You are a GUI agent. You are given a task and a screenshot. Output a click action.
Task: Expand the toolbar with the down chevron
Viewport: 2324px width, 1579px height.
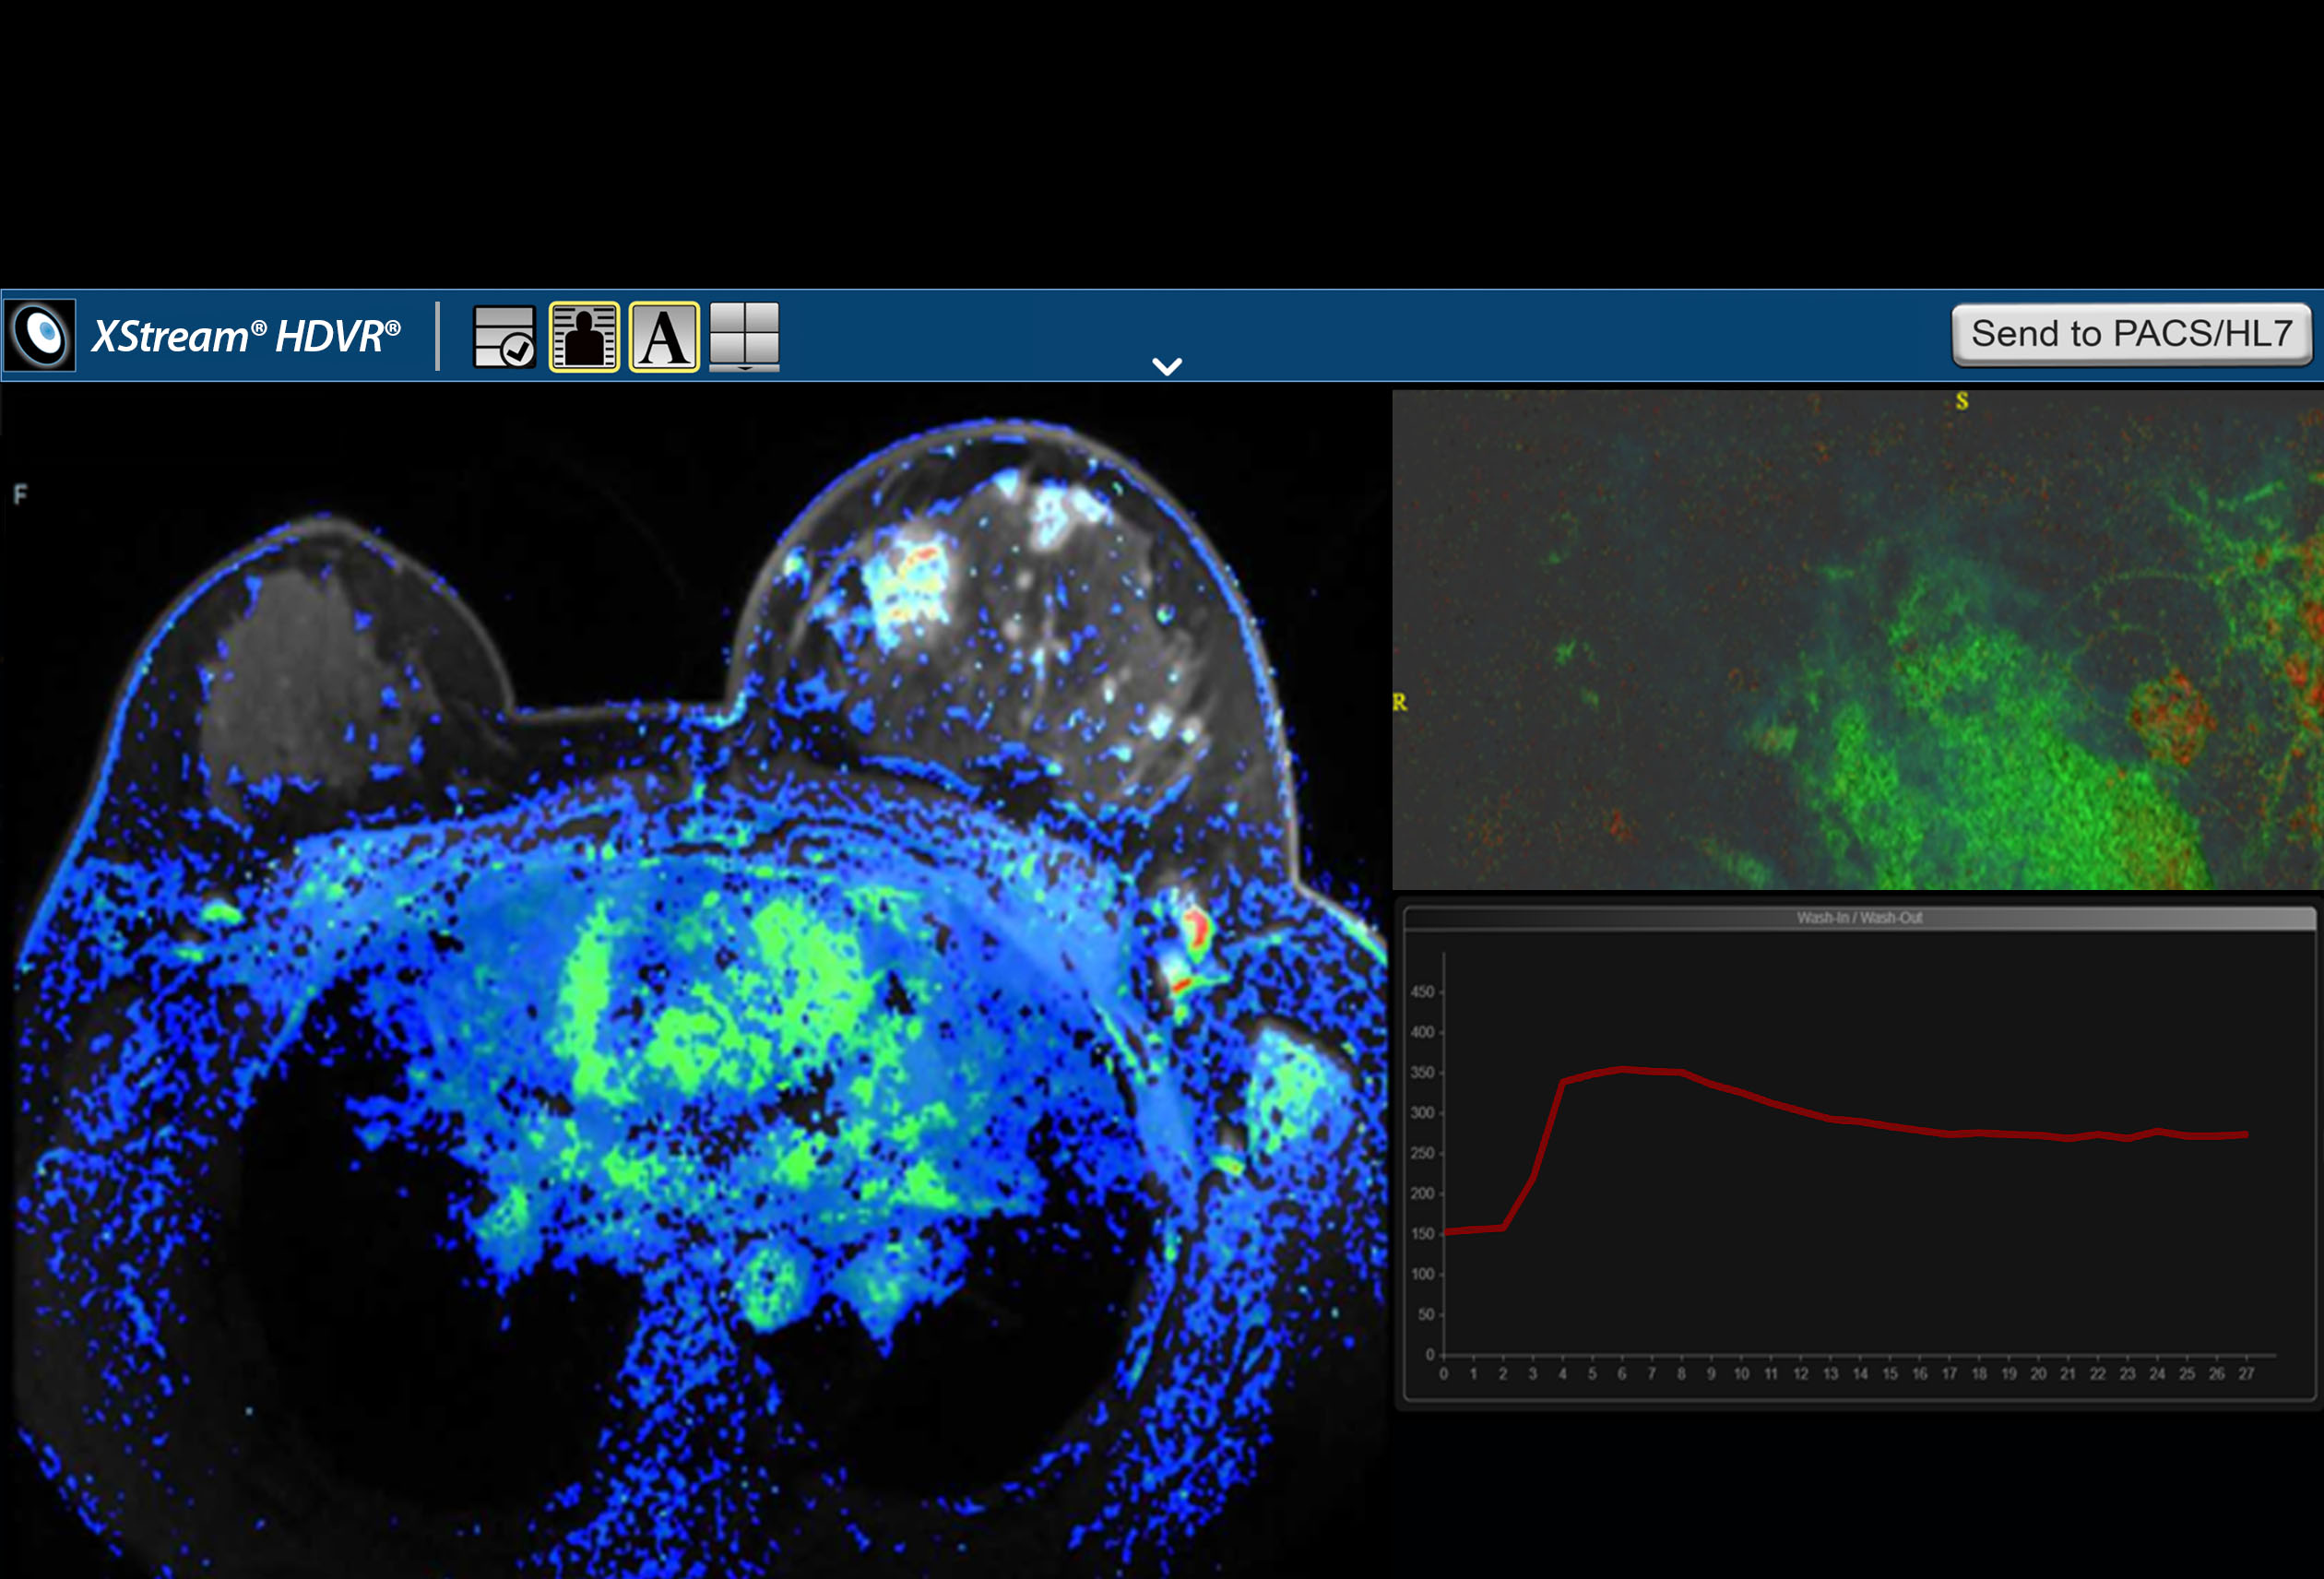pyautogui.click(x=1167, y=366)
